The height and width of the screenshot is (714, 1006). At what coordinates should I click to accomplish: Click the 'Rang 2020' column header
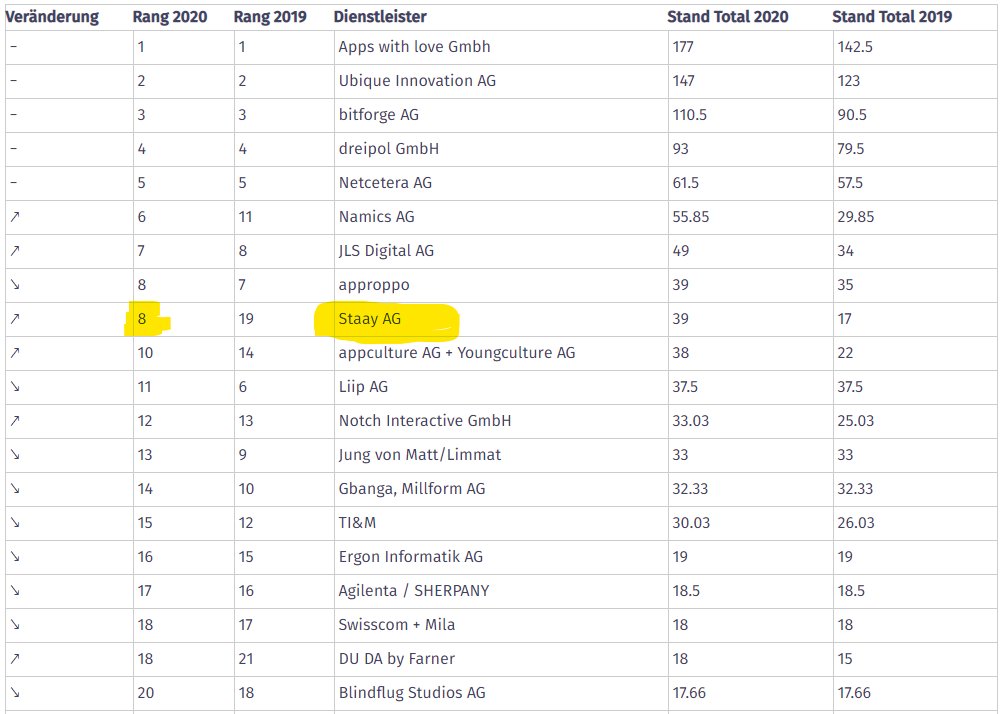pos(169,17)
